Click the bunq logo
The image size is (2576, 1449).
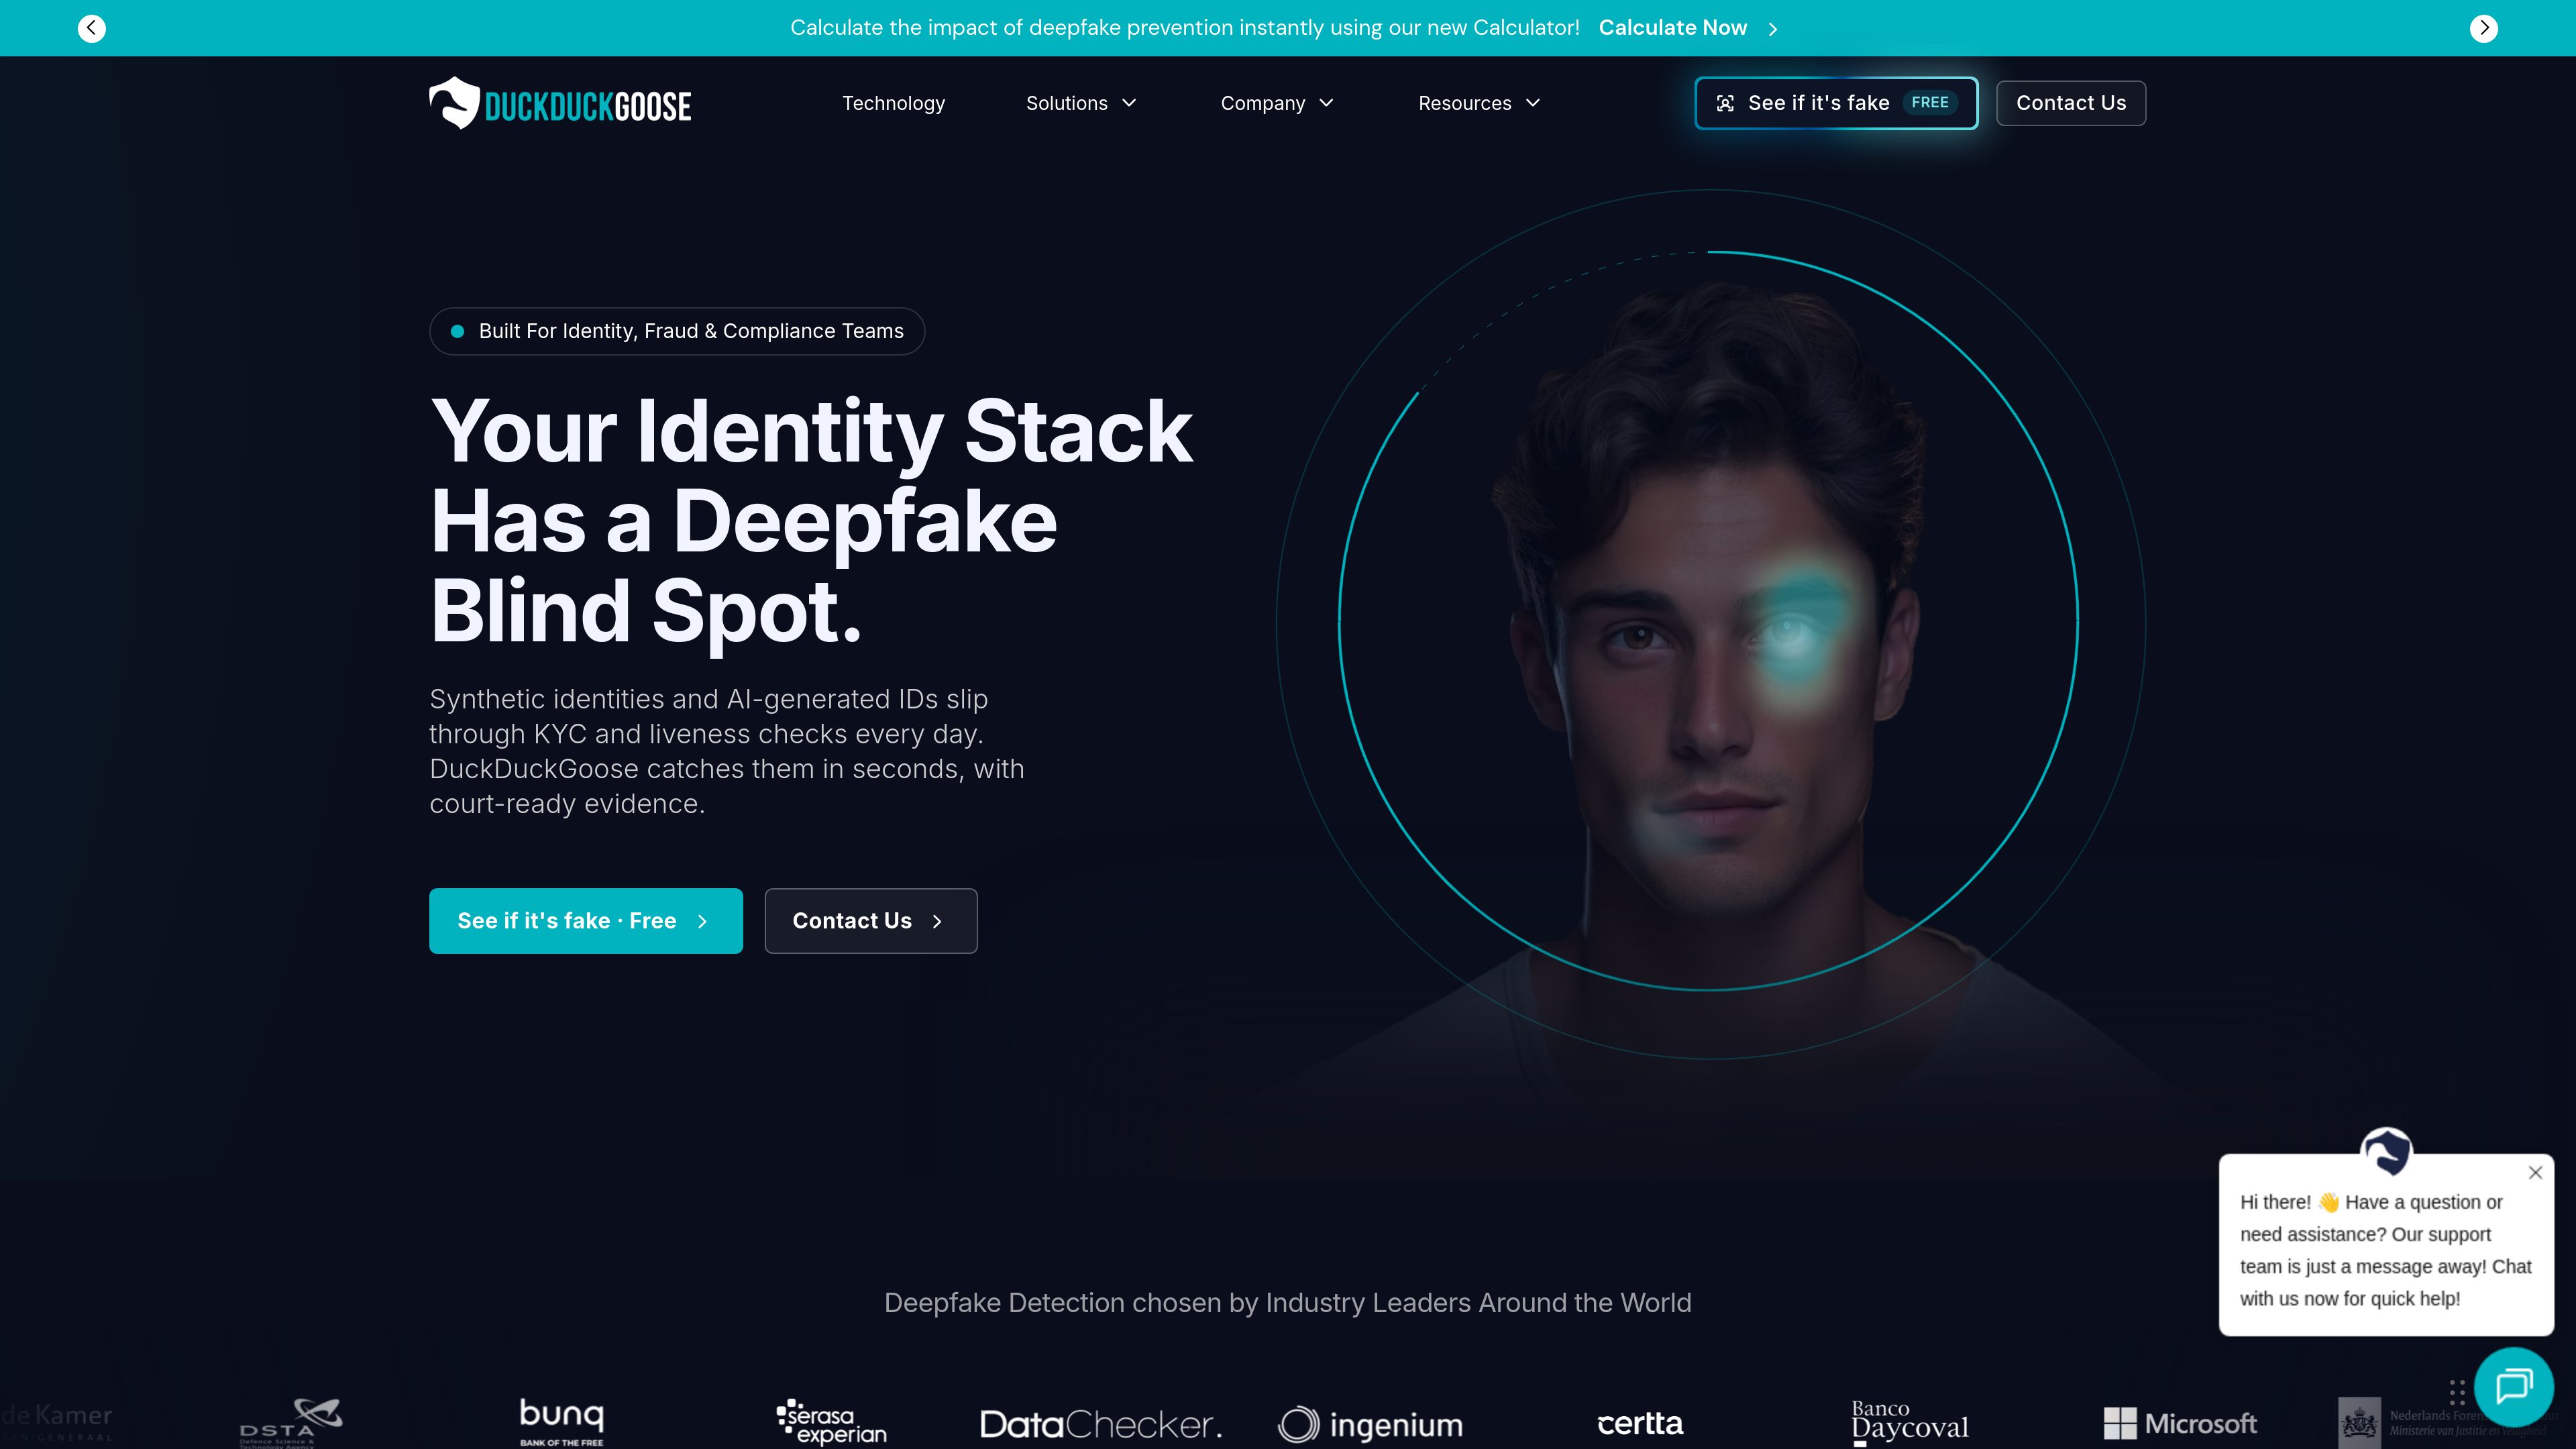pyautogui.click(x=562, y=1422)
